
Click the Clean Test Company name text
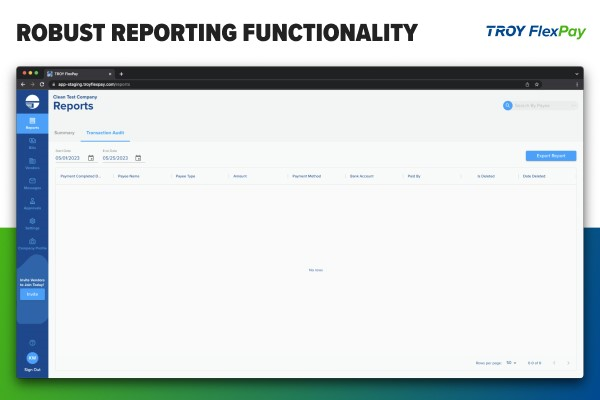click(75, 97)
